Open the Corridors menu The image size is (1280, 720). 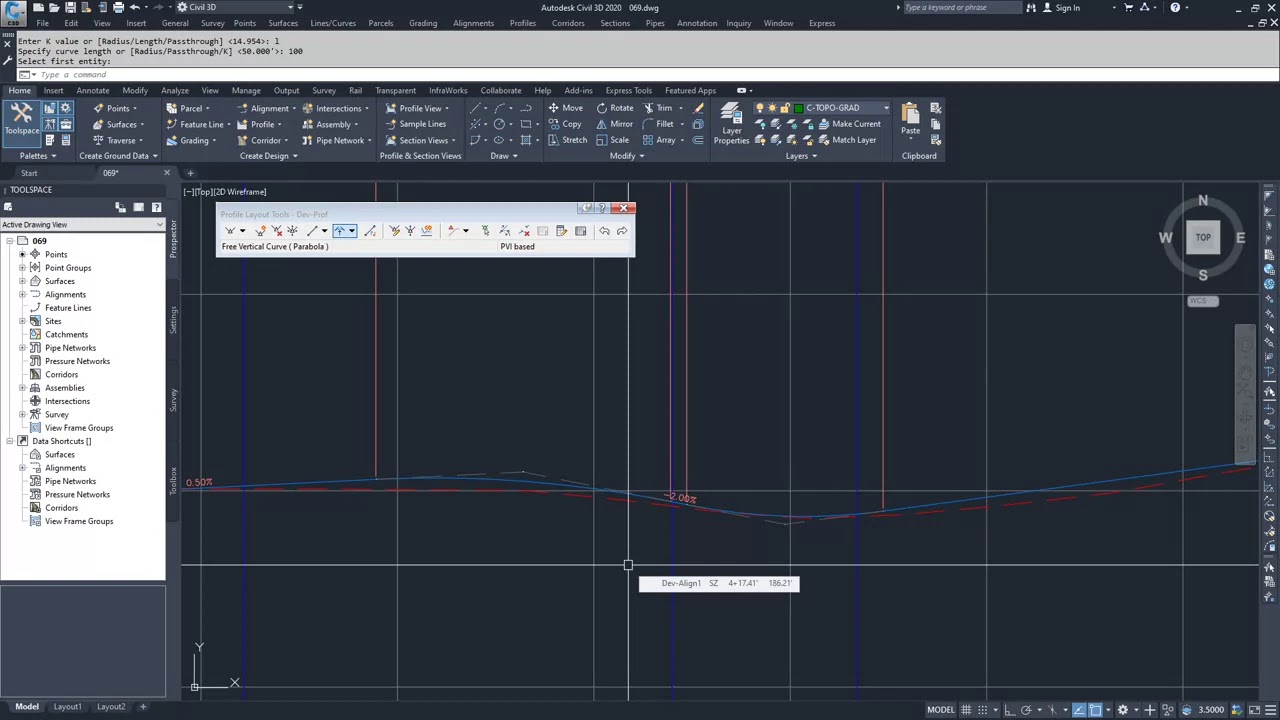click(x=568, y=23)
